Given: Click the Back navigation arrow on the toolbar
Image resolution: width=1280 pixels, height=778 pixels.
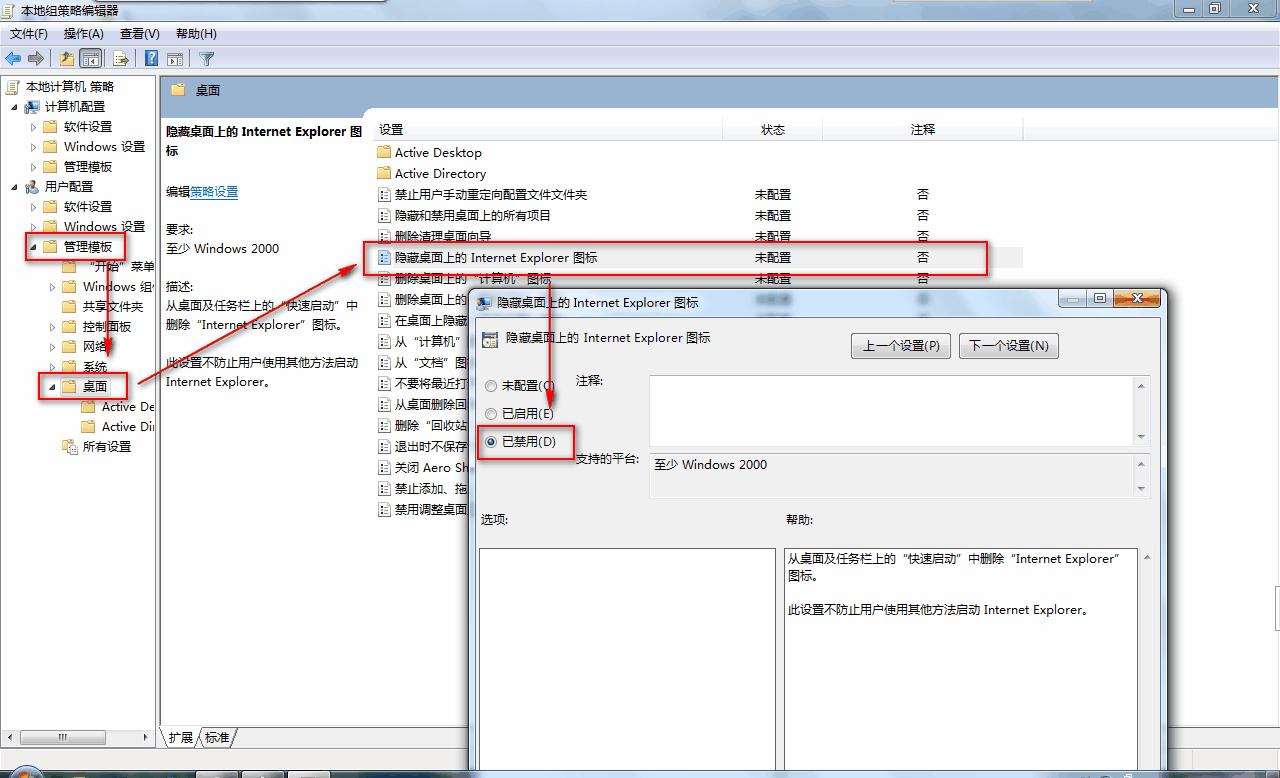Looking at the screenshot, I should tap(13, 58).
